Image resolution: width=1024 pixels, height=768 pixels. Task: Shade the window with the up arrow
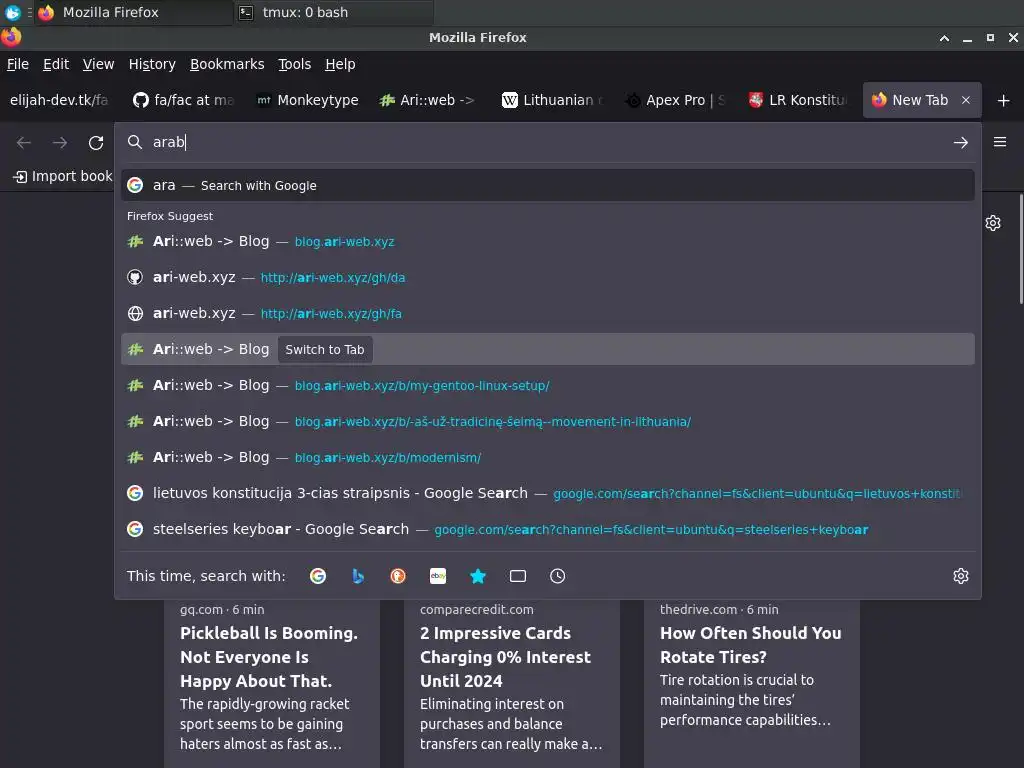[944, 38]
